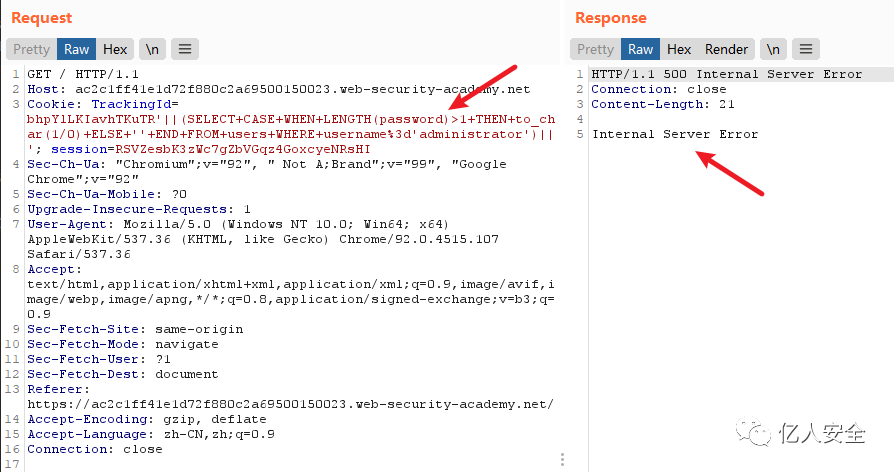Click the 'Accept-Encoding: gzip, deflate' line

point(147,420)
